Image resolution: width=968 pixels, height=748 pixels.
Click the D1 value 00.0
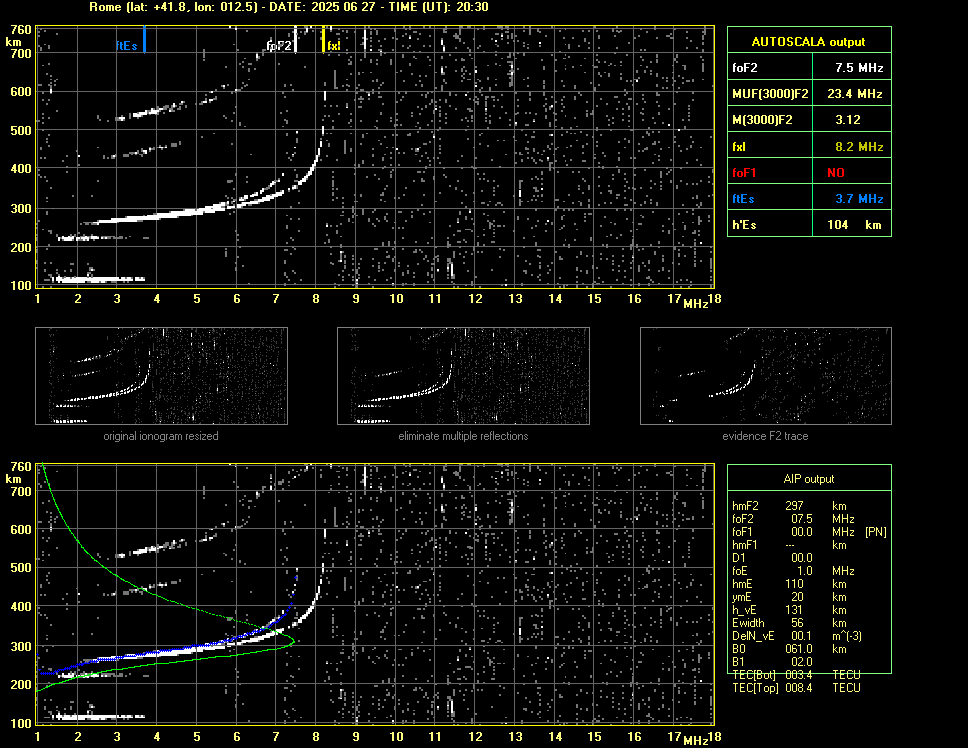(x=802, y=558)
